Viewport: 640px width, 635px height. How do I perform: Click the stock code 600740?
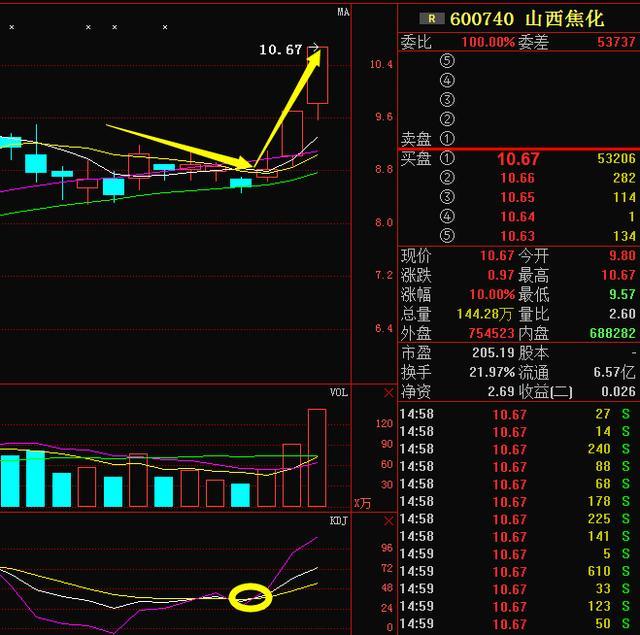pos(482,18)
